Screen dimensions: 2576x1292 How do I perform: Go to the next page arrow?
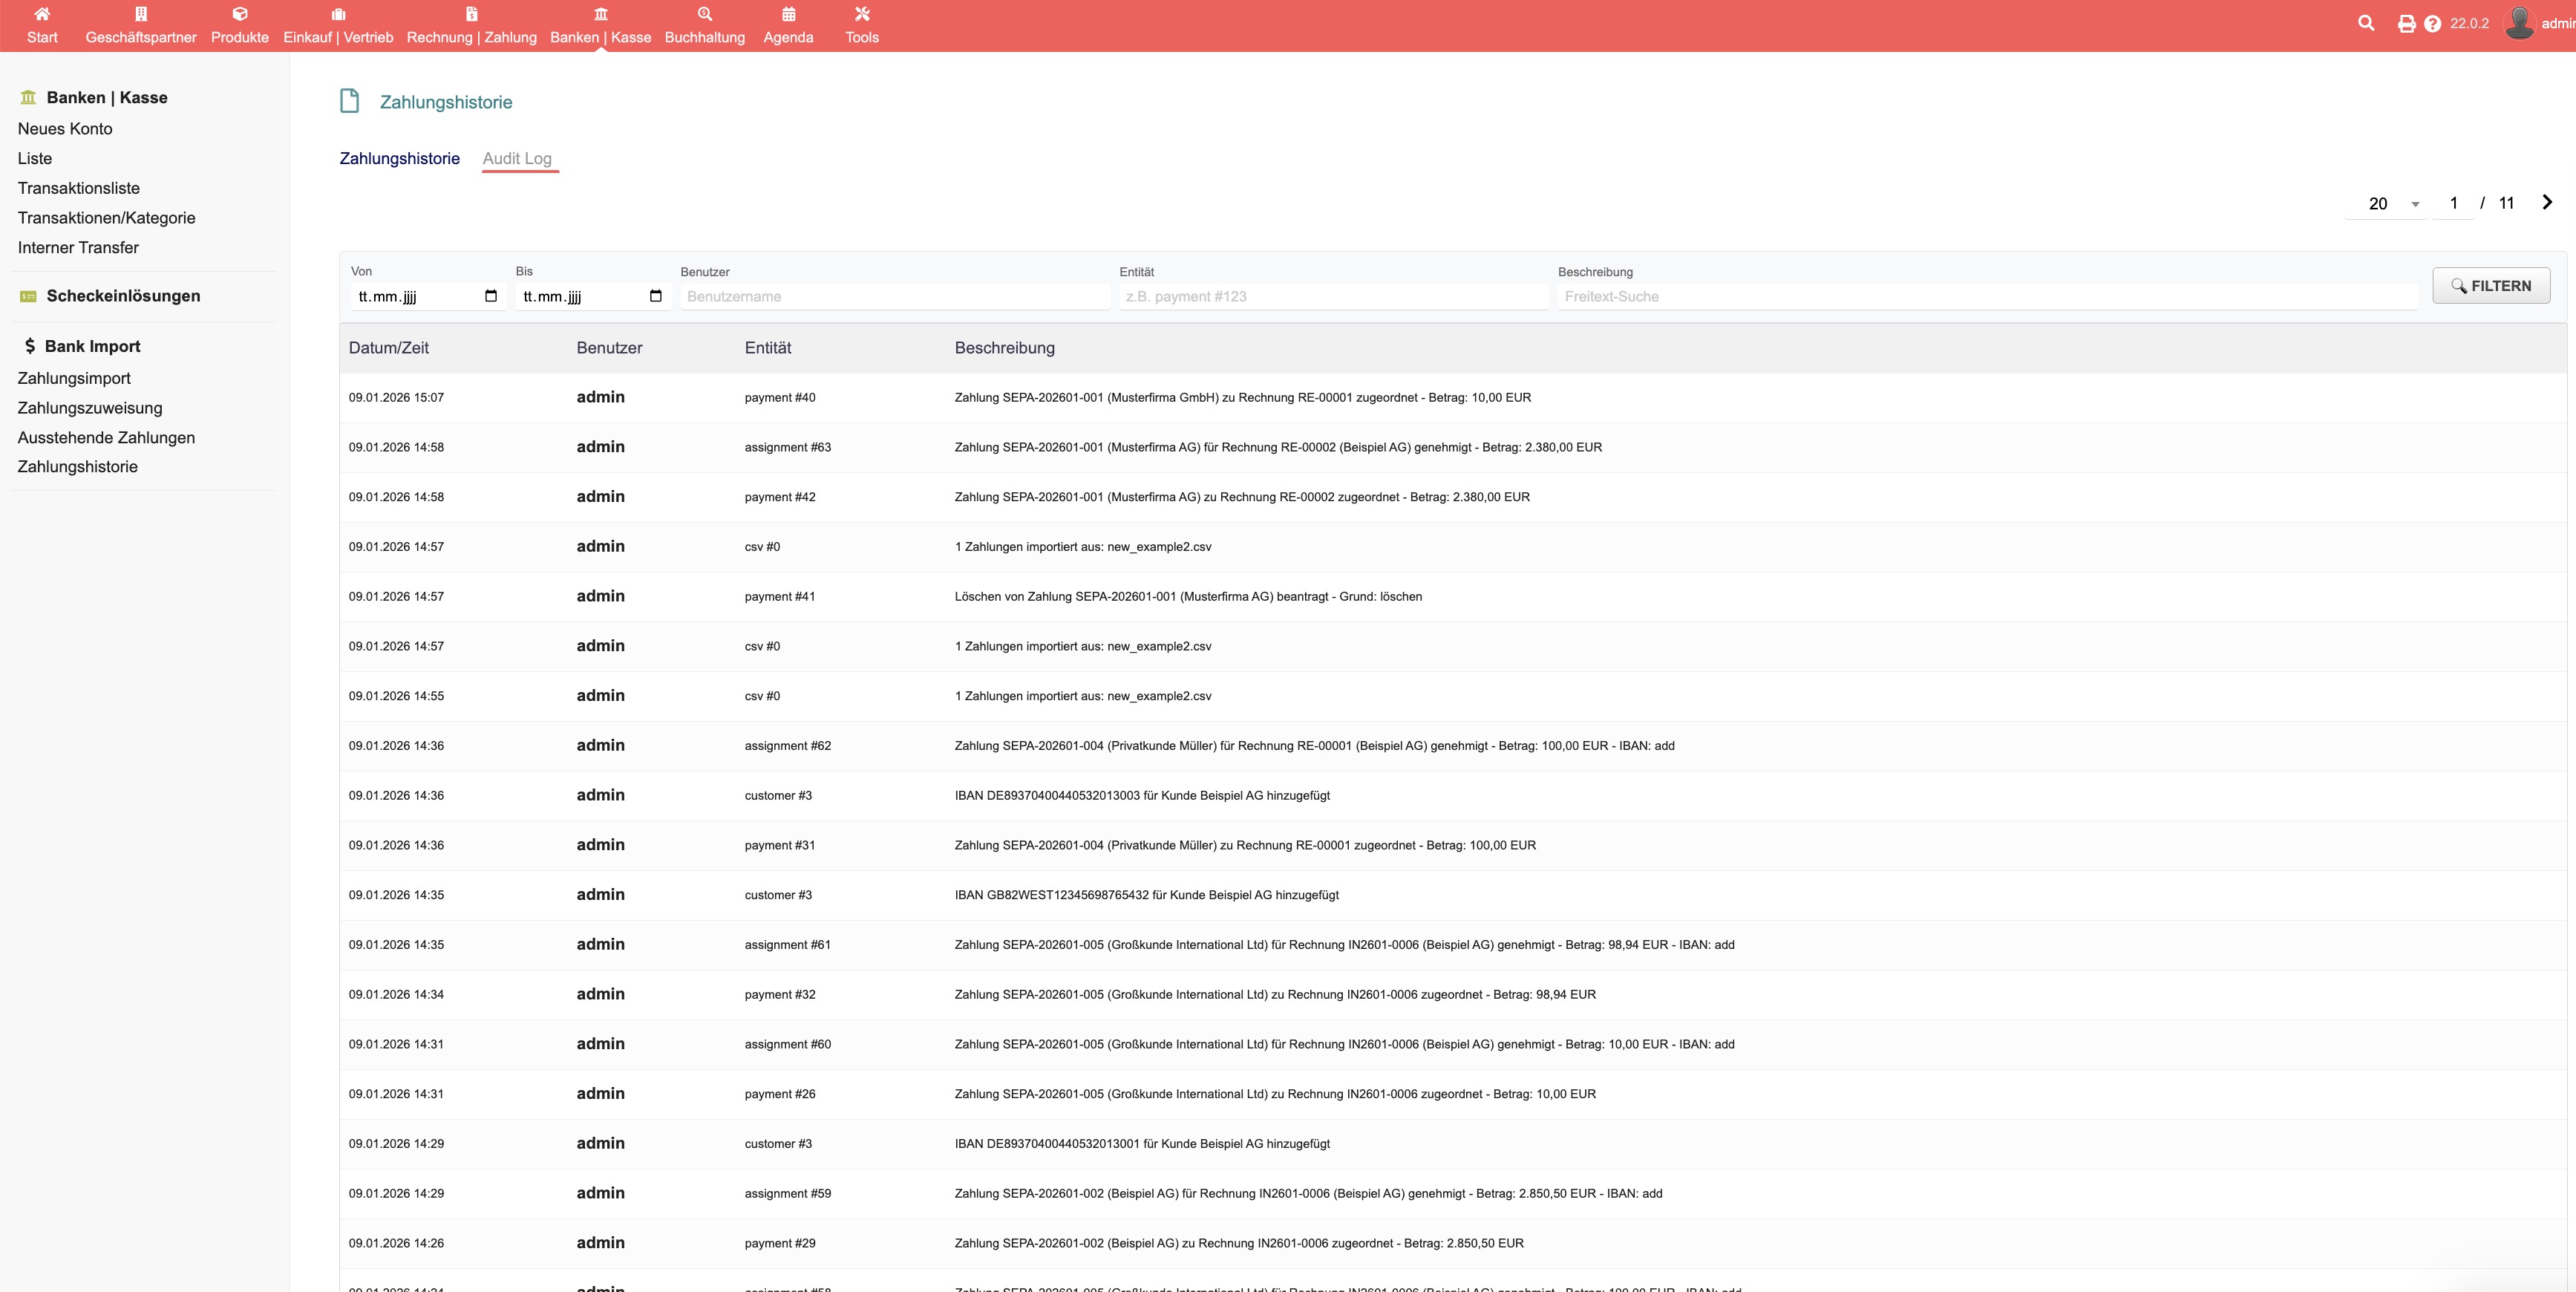pos(2547,202)
